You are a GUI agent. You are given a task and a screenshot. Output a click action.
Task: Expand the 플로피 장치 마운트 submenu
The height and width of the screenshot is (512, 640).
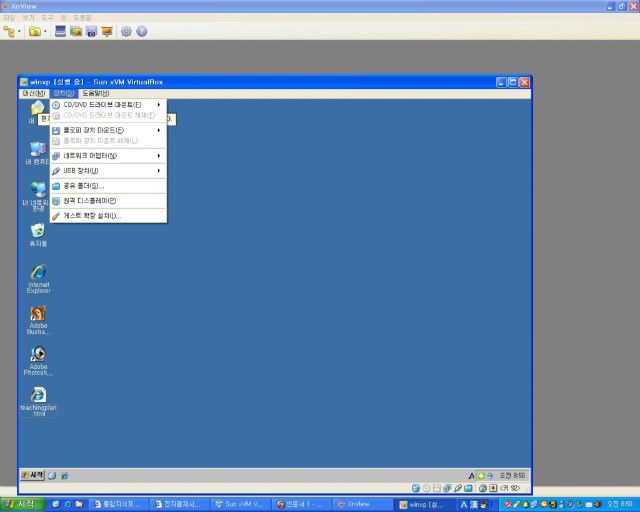click(108, 130)
